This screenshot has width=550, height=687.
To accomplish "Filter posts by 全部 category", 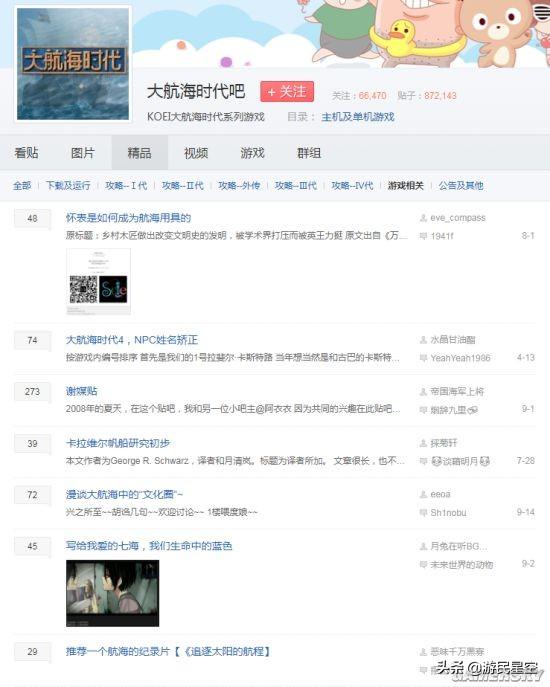I will [x=22, y=186].
